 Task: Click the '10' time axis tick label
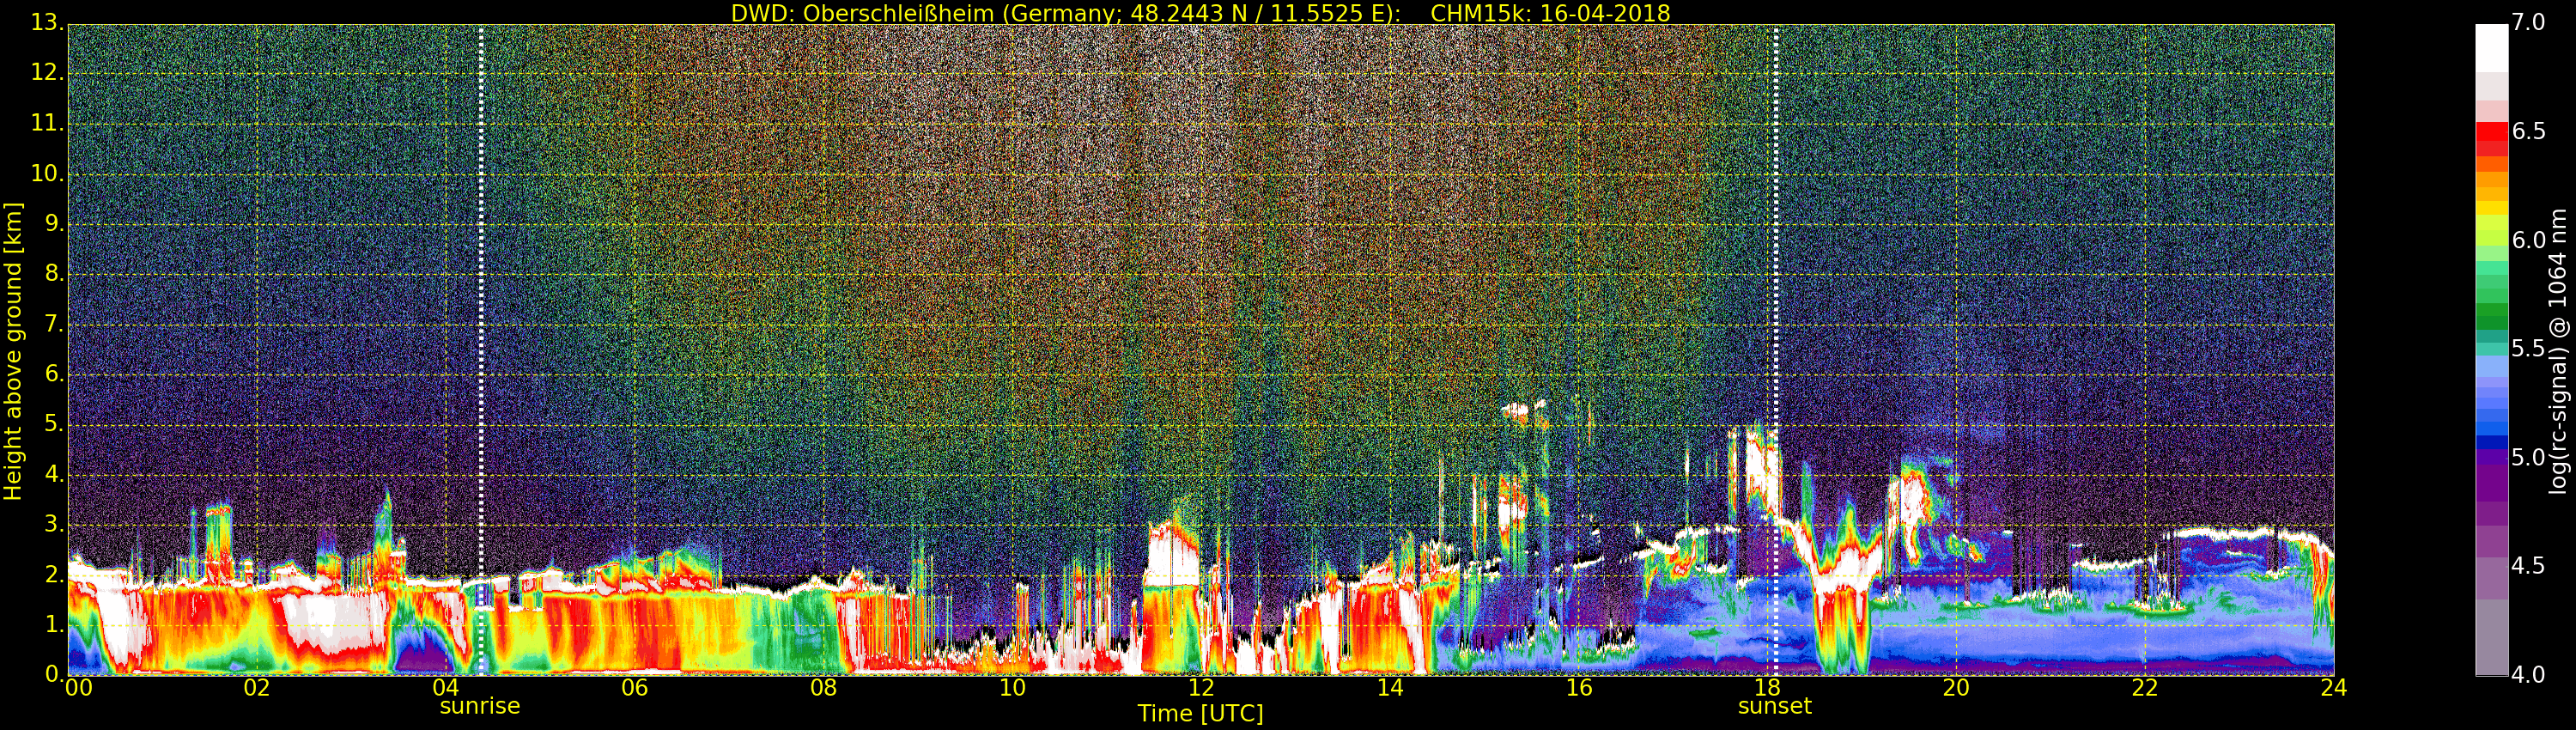coord(1013,688)
